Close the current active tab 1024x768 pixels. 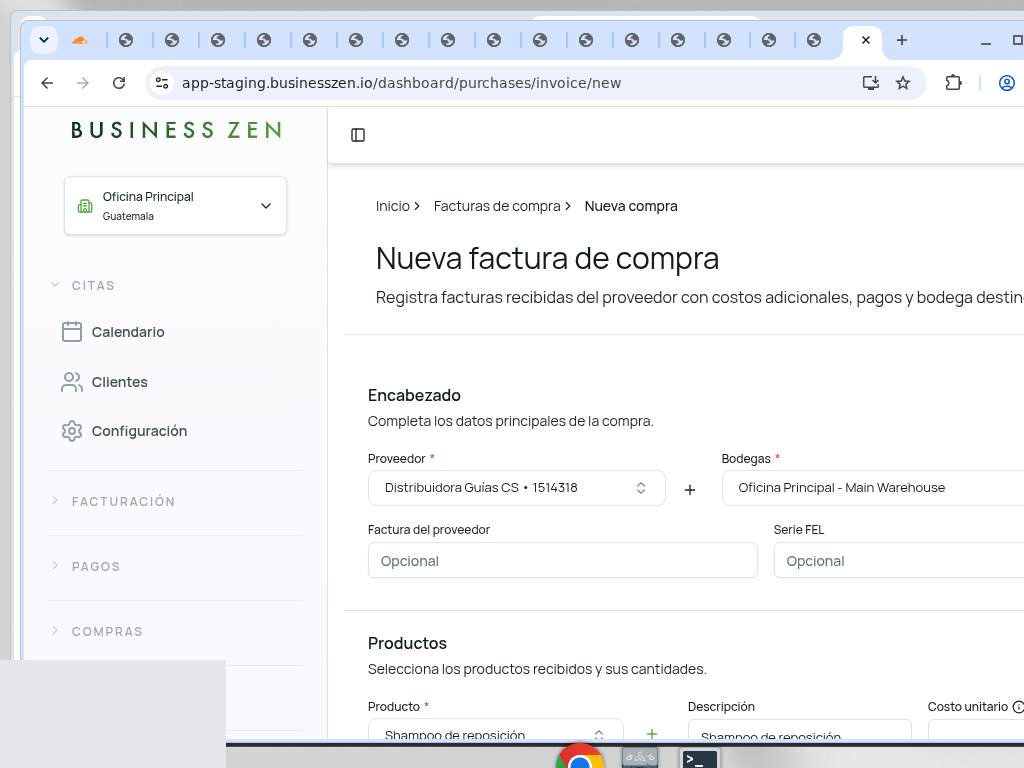pyautogui.click(x=866, y=40)
